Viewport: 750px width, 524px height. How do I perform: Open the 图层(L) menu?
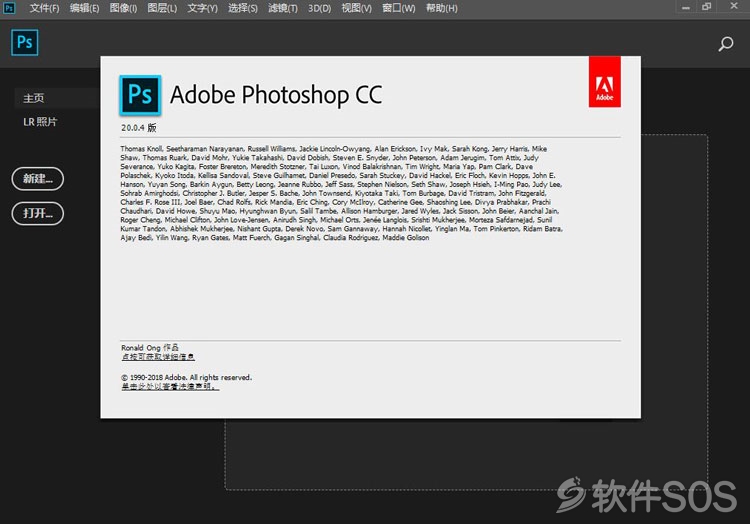coord(162,8)
